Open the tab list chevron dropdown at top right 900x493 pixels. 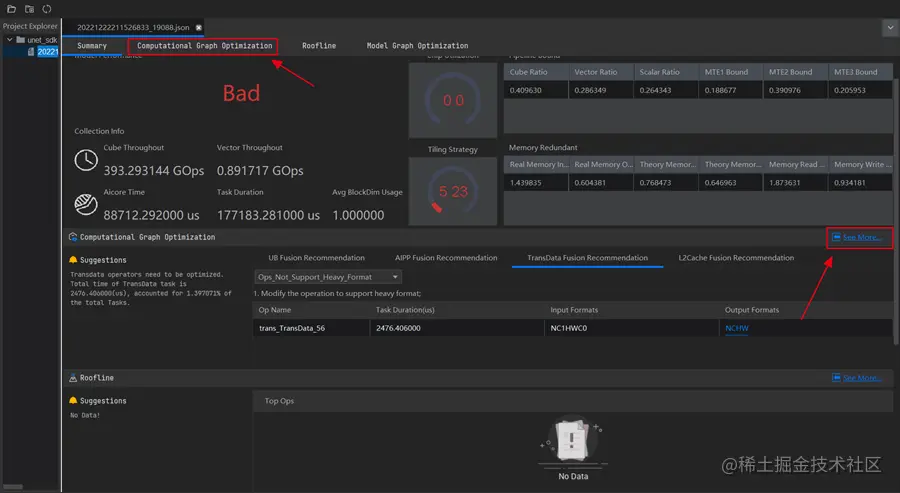(x=890, y=28)
